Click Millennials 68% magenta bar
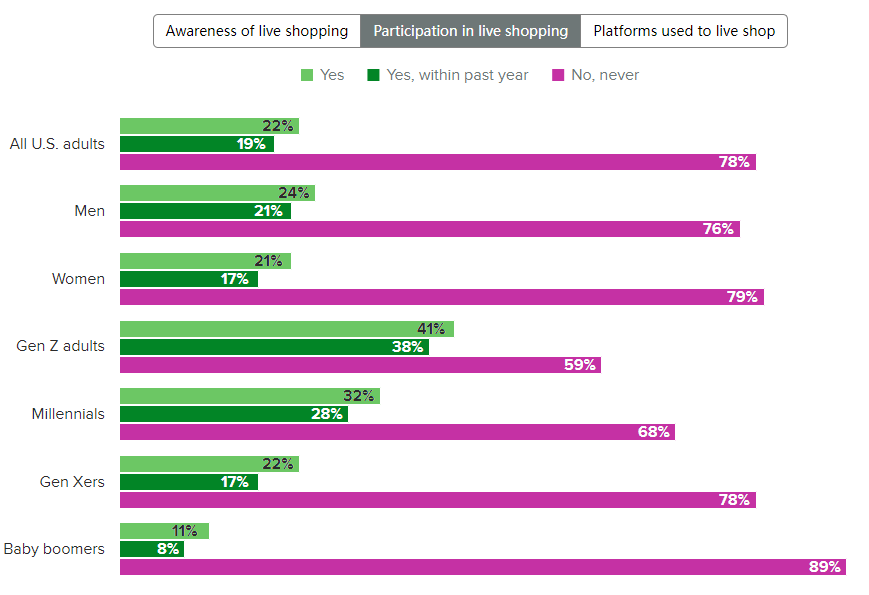869x595 pixels. point(397,432)
